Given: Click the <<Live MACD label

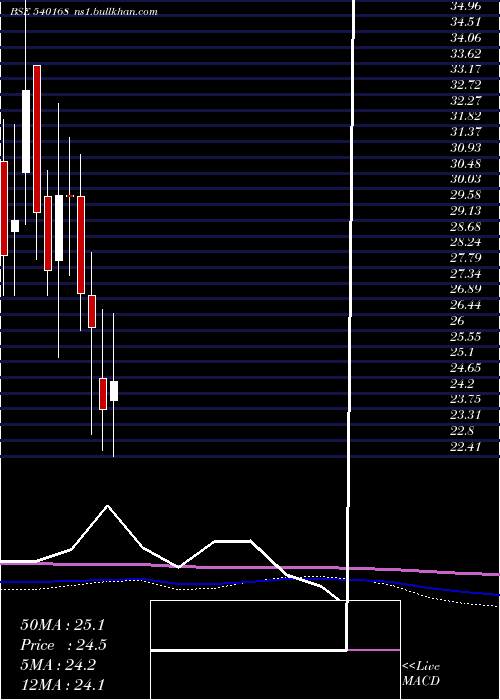Looking at the screenshot, I should click(421, 674).
